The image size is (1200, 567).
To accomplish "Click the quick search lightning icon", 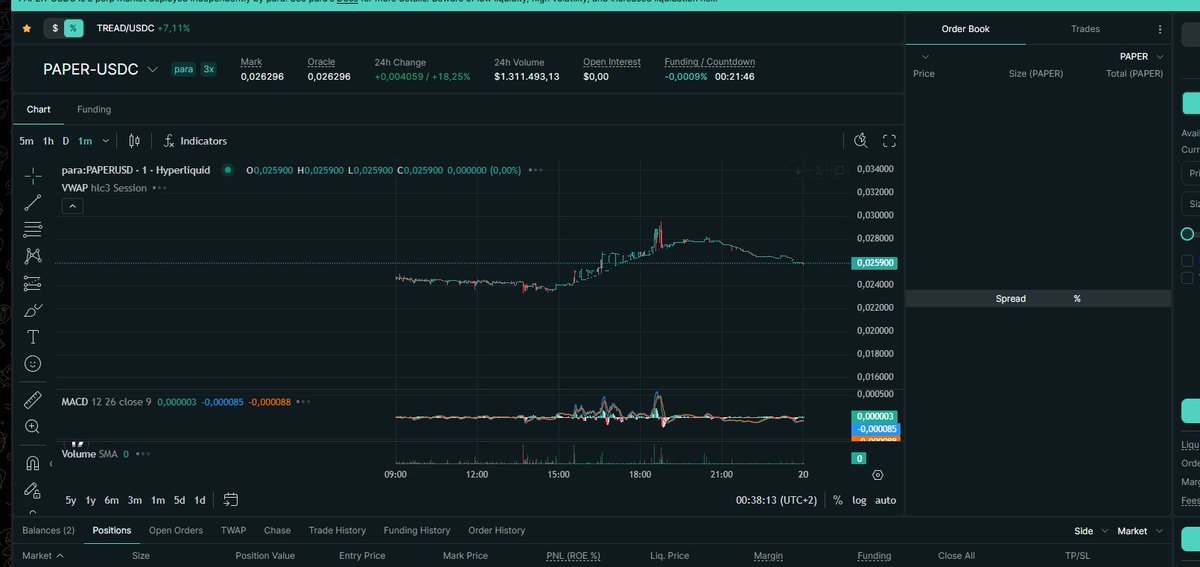I will [861, 141].
